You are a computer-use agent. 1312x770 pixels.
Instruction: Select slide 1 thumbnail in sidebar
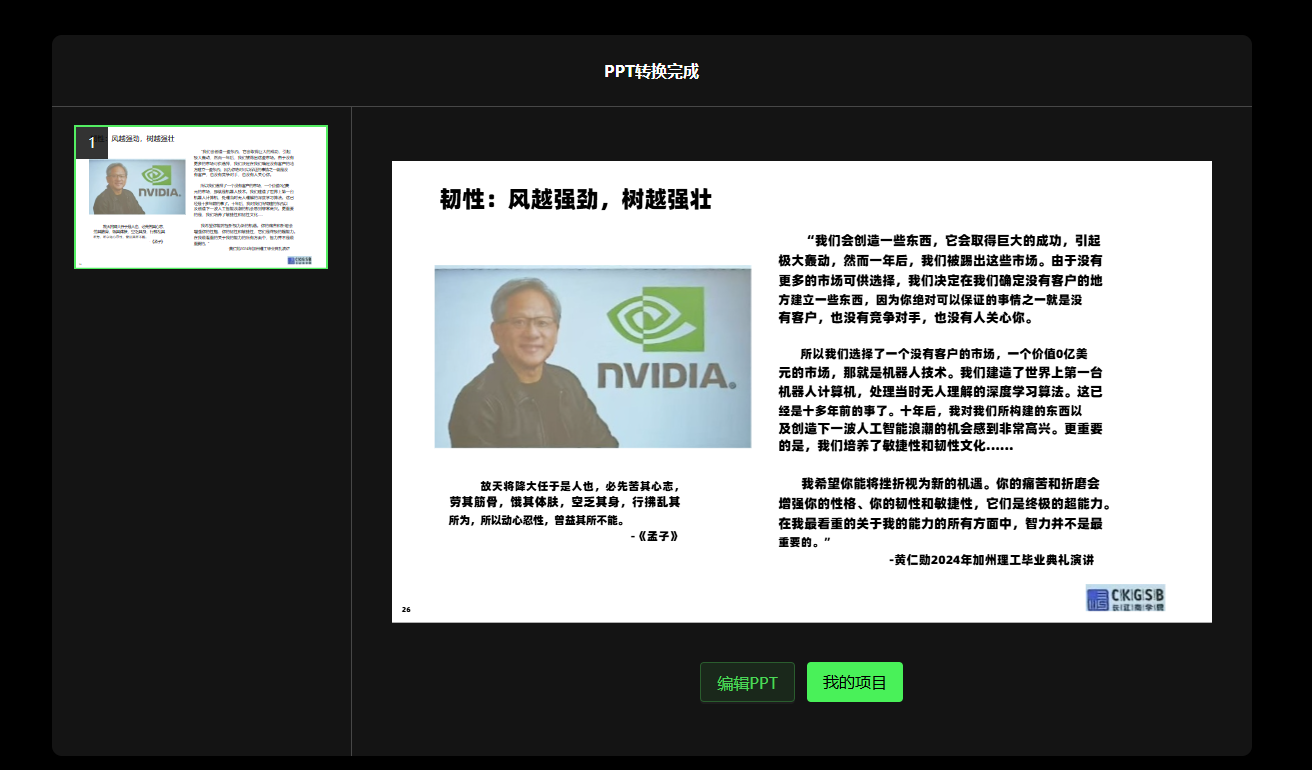click(201, 197)
